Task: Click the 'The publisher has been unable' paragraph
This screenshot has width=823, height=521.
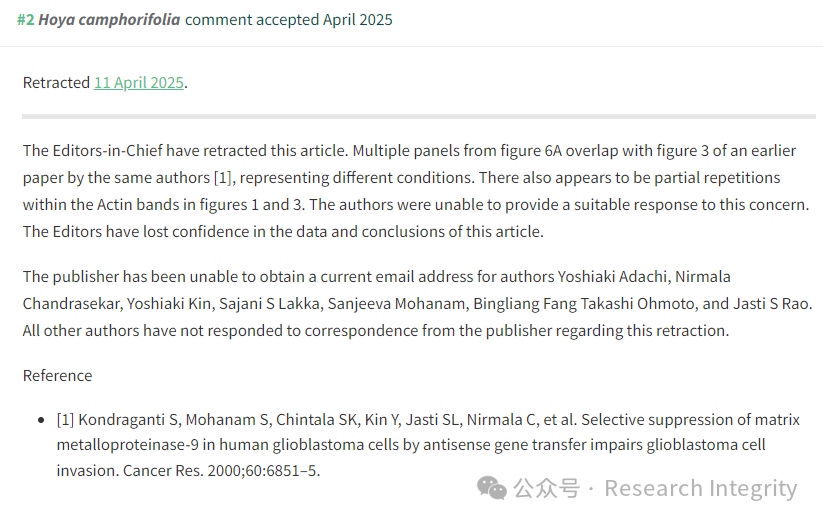Action: tap(417, 304)
